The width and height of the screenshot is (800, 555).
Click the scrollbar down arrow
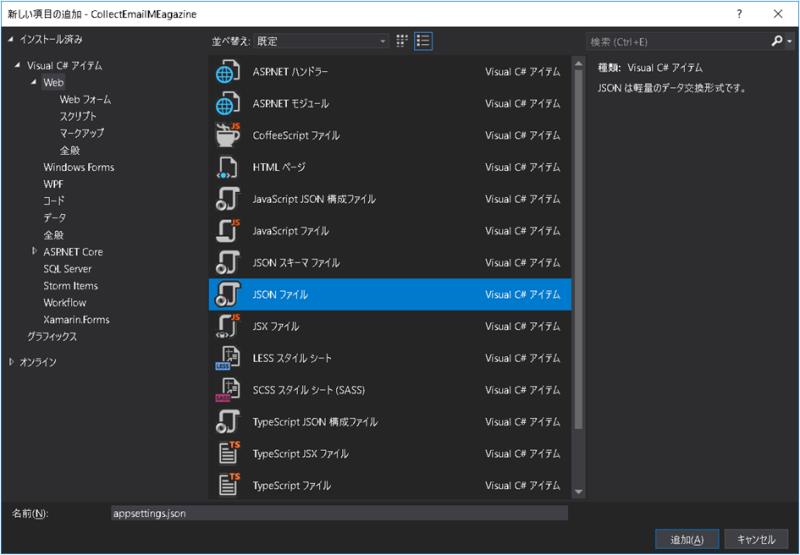click(579, 492)
